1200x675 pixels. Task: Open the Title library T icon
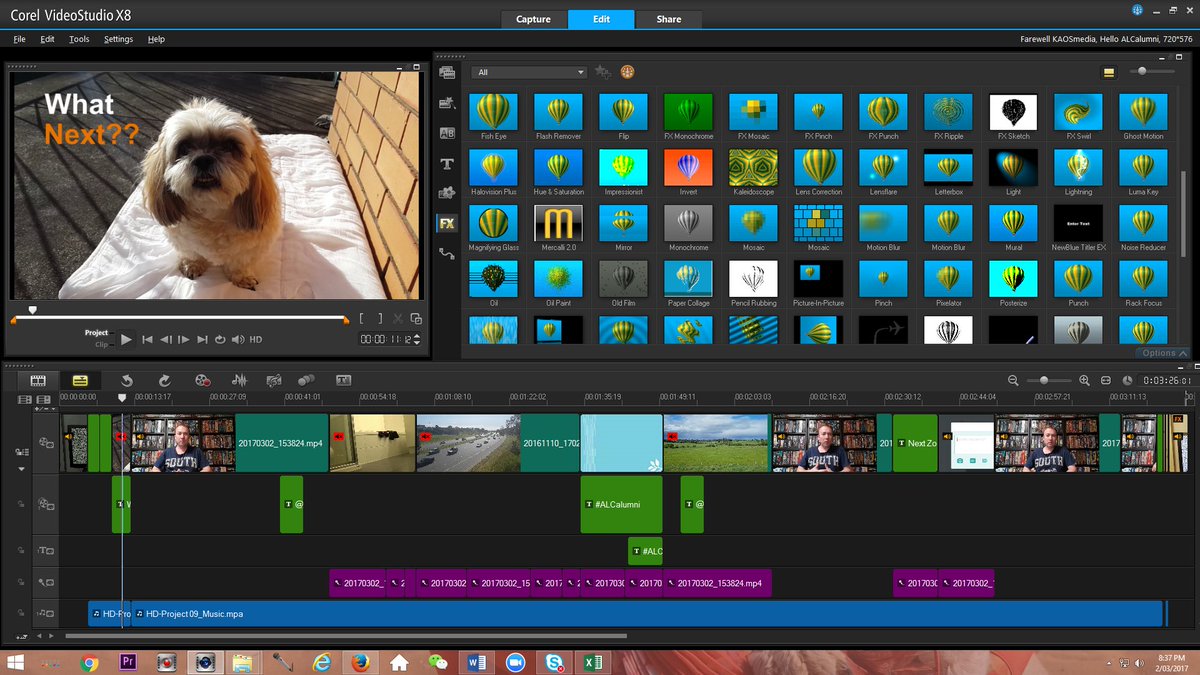pos(447,163)
